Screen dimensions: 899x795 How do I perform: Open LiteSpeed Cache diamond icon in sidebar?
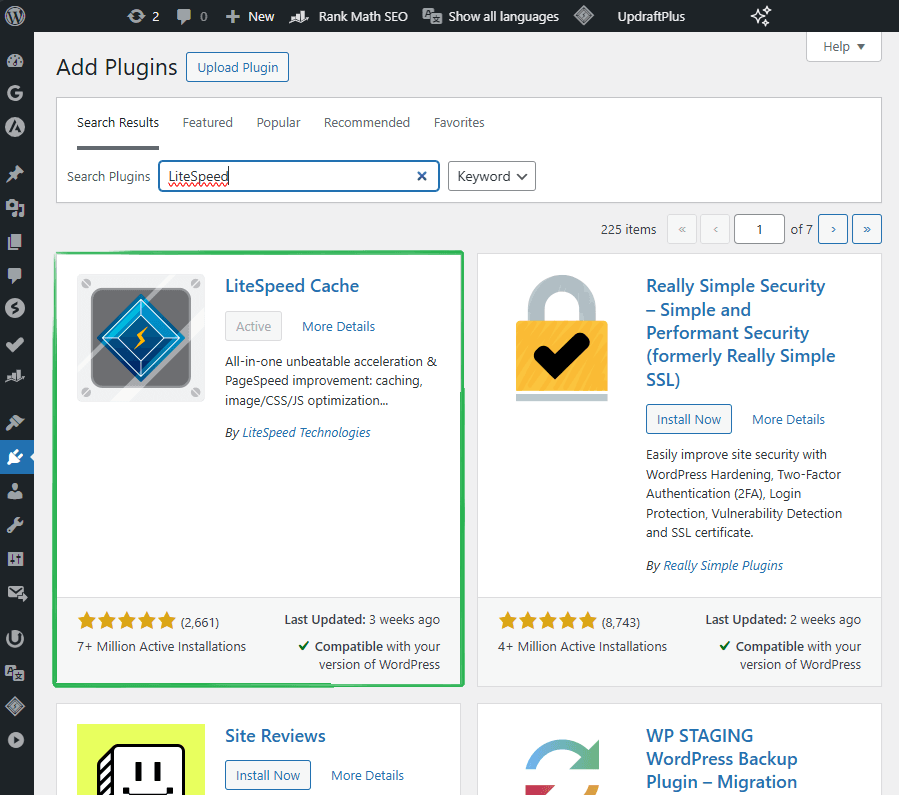click(x=15, y=706)
